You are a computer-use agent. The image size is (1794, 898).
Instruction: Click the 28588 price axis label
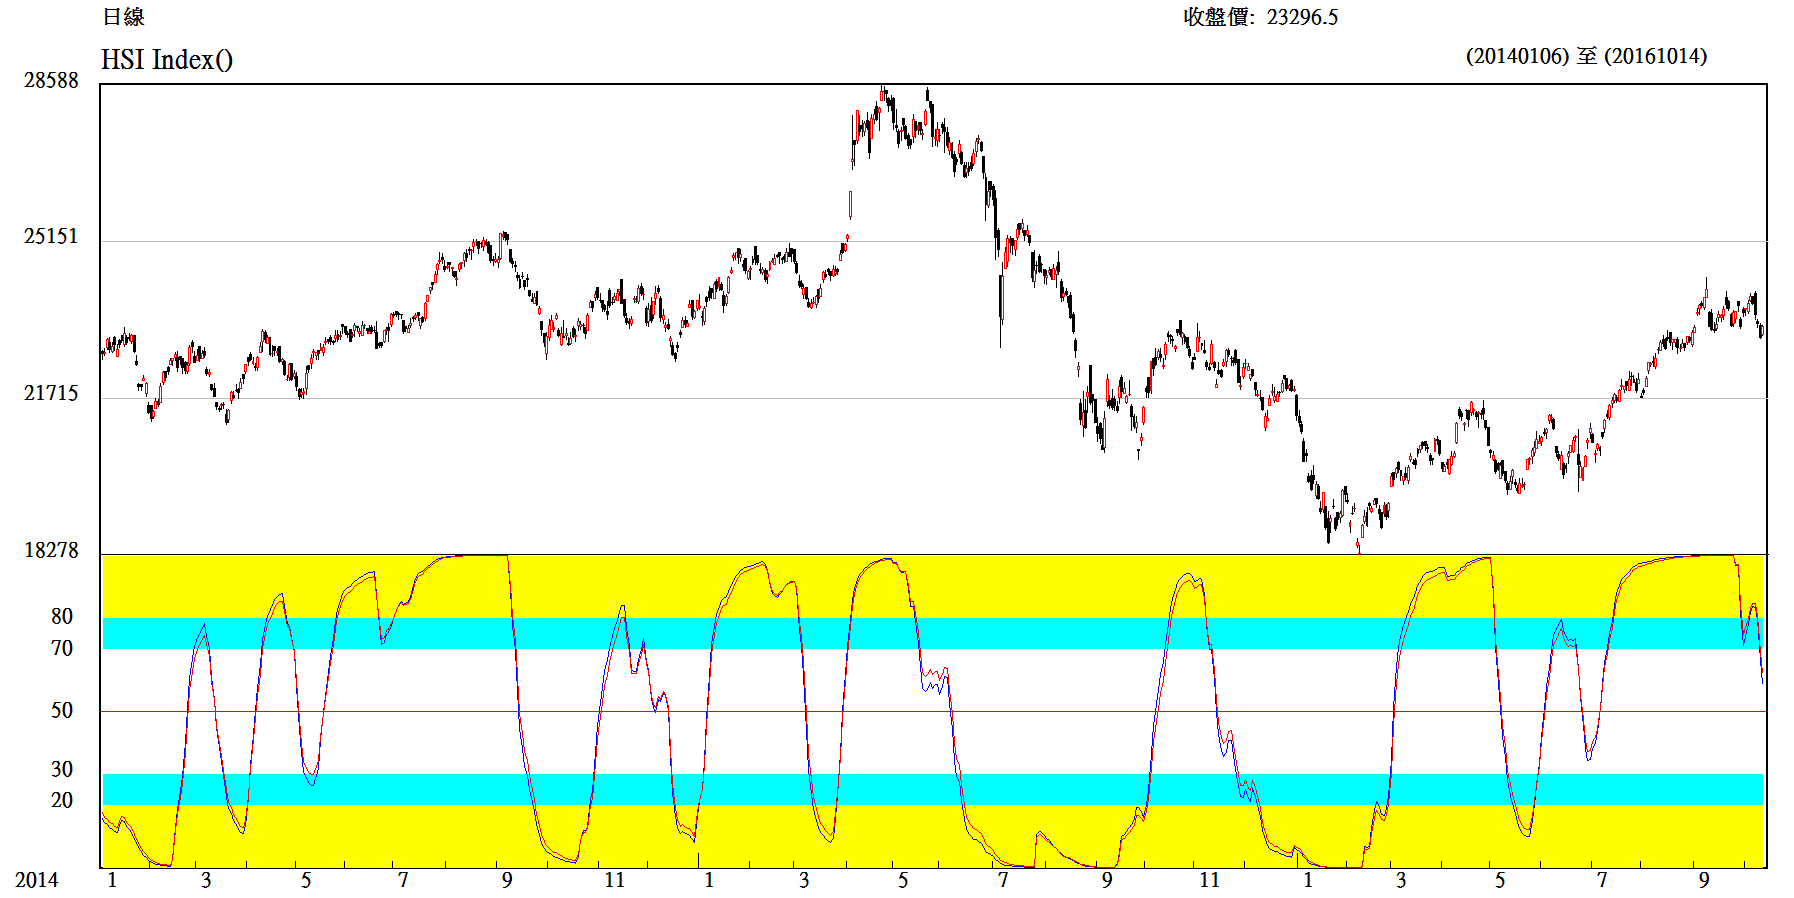pyautogui.click(x=51, y=81)
